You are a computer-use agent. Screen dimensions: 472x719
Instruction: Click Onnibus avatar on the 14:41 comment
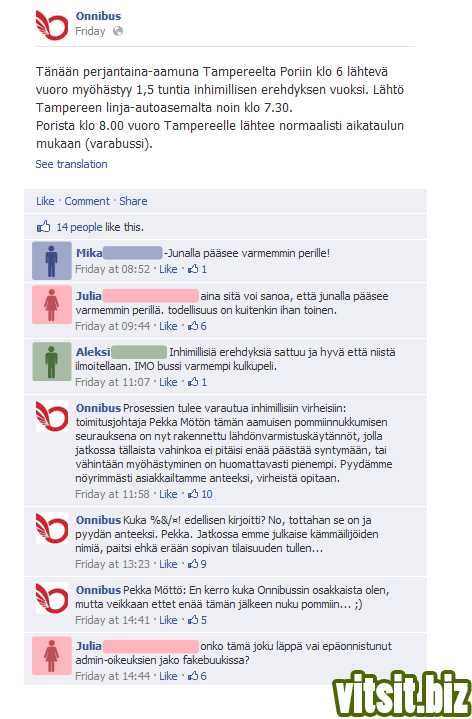point(52,598)
